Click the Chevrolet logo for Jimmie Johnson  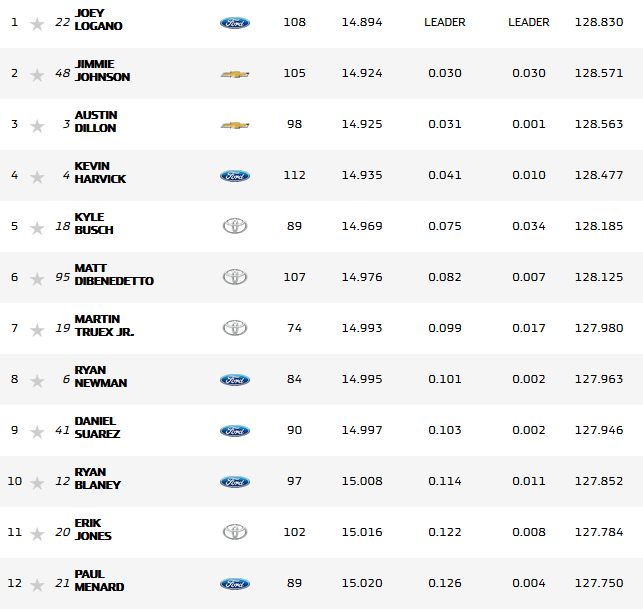(235, 73)
